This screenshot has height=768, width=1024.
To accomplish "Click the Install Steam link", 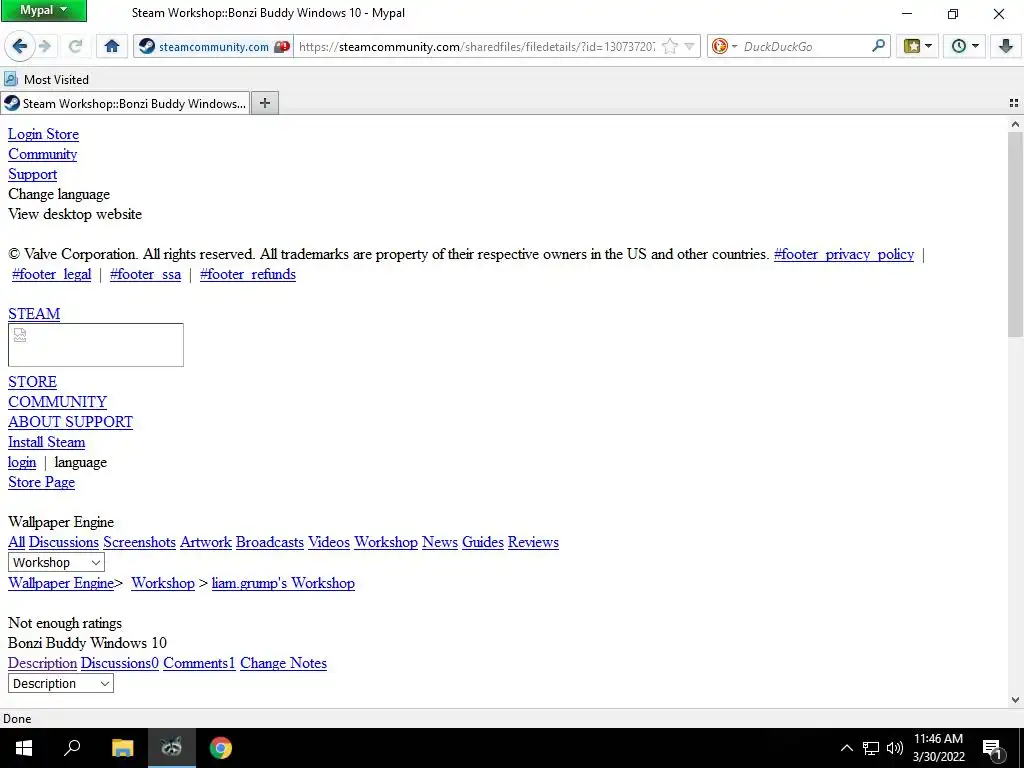I will 46,442.
